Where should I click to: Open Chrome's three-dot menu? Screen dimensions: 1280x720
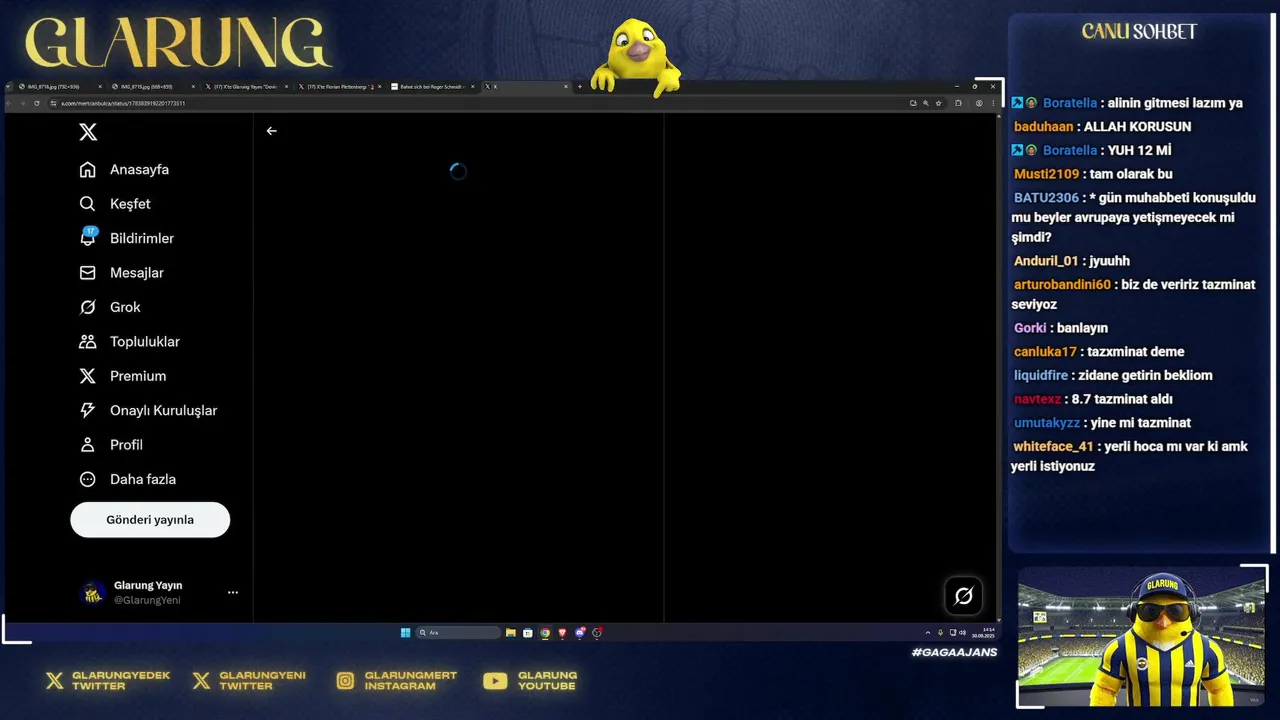pyautogui.click(x=992, y=103)
